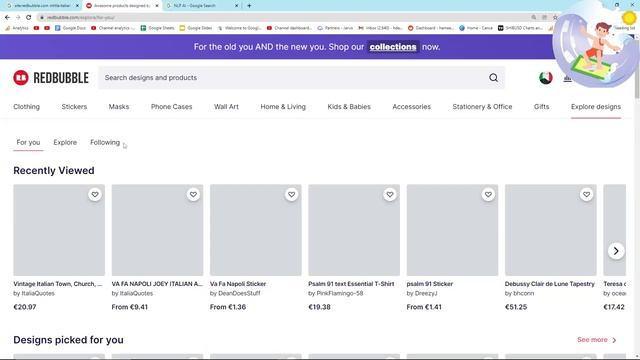This screenshot has height=360, width=640.
Task: Open the Home - Canva bookmark
Action: 476,28
